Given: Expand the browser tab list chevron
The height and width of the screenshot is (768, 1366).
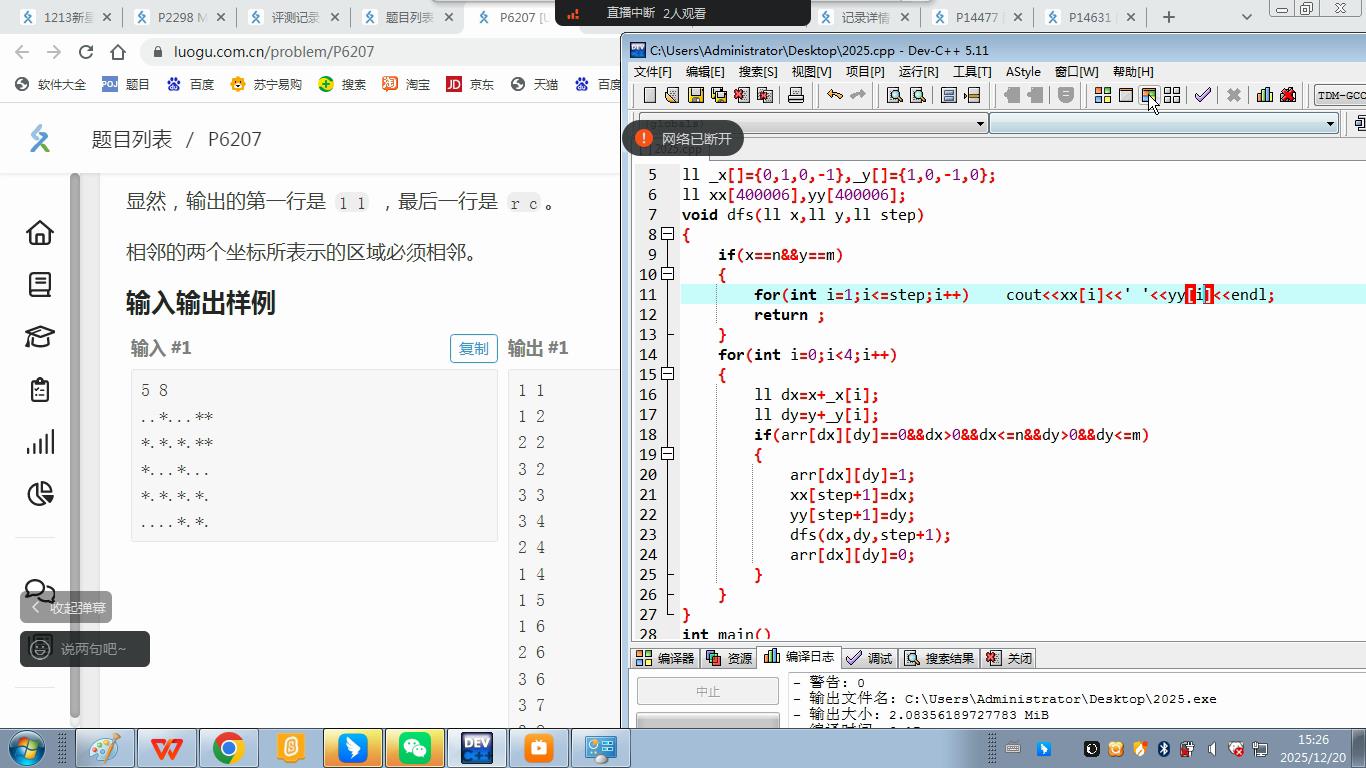Looking at the screenshot, I should pos(1246,17).
